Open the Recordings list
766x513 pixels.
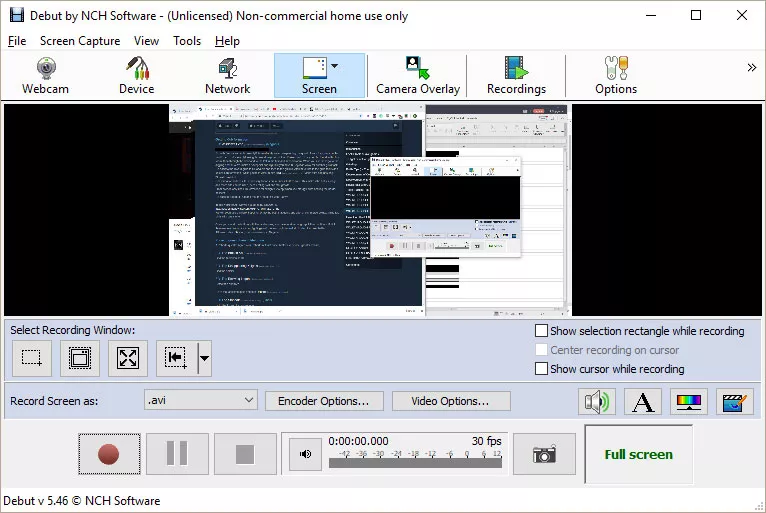coord(516,76)
